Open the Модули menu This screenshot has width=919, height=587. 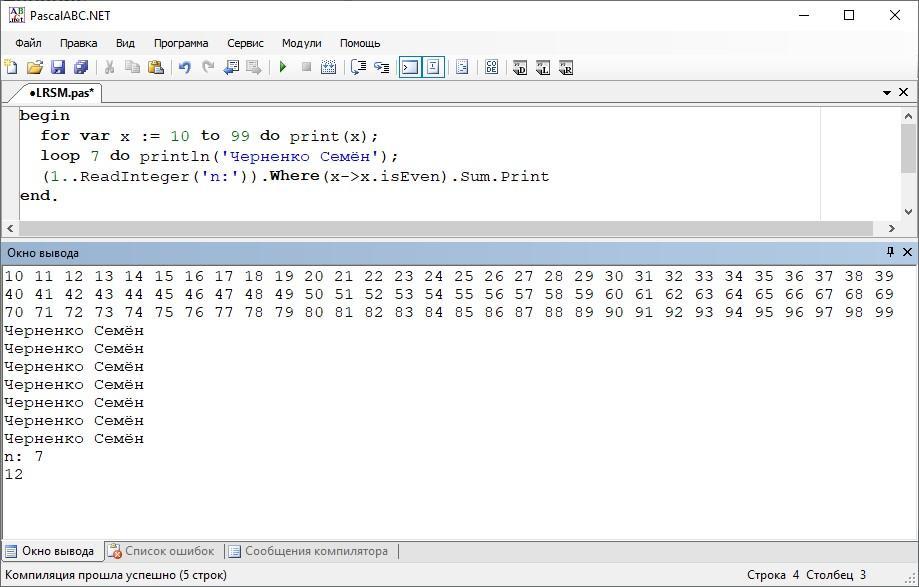click(x=301, y=43)
